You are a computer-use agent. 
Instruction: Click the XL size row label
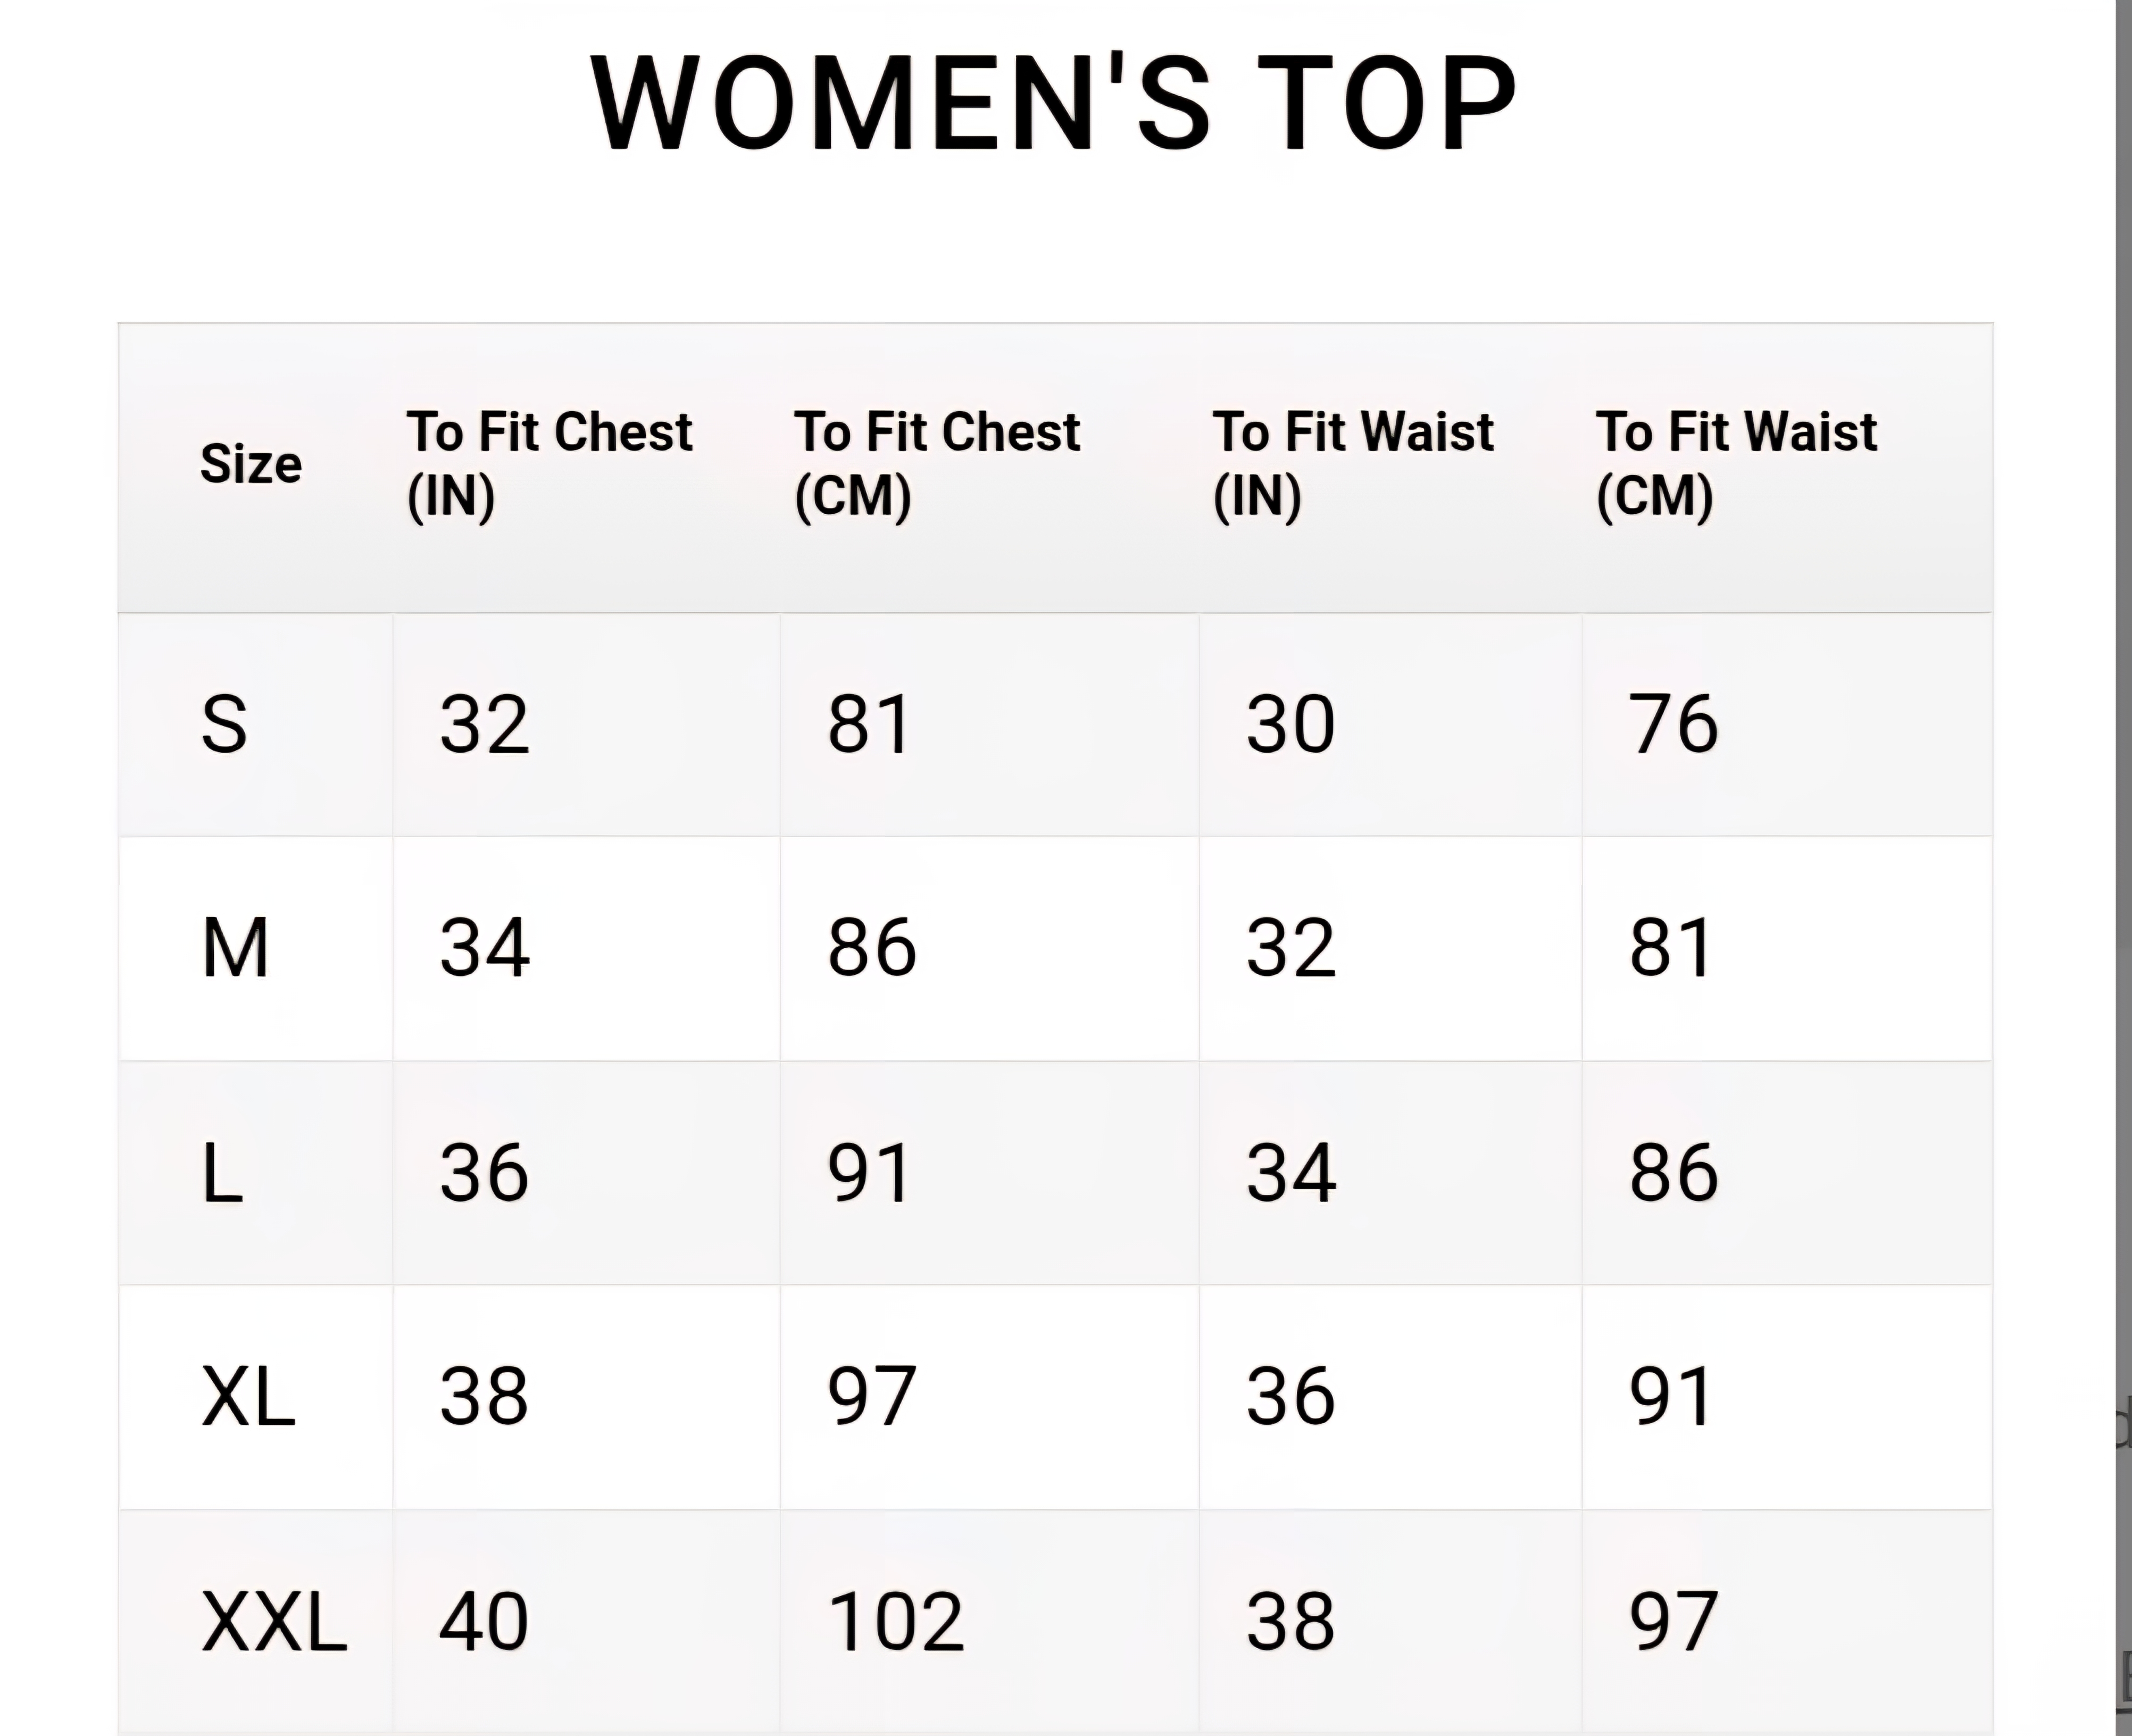coord(248,1396)
